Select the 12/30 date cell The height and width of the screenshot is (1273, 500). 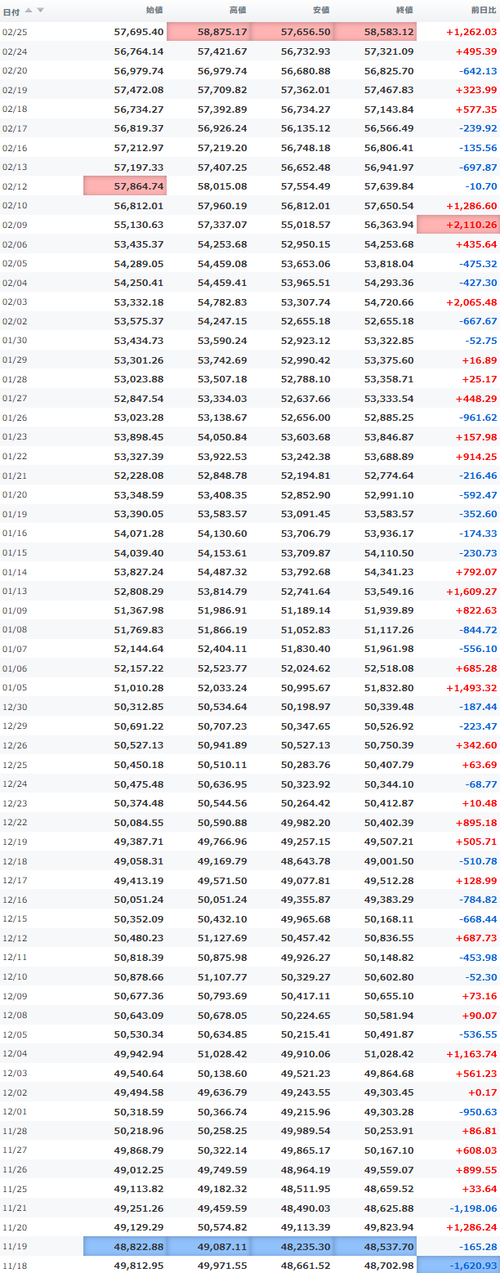tap(14, 706)
